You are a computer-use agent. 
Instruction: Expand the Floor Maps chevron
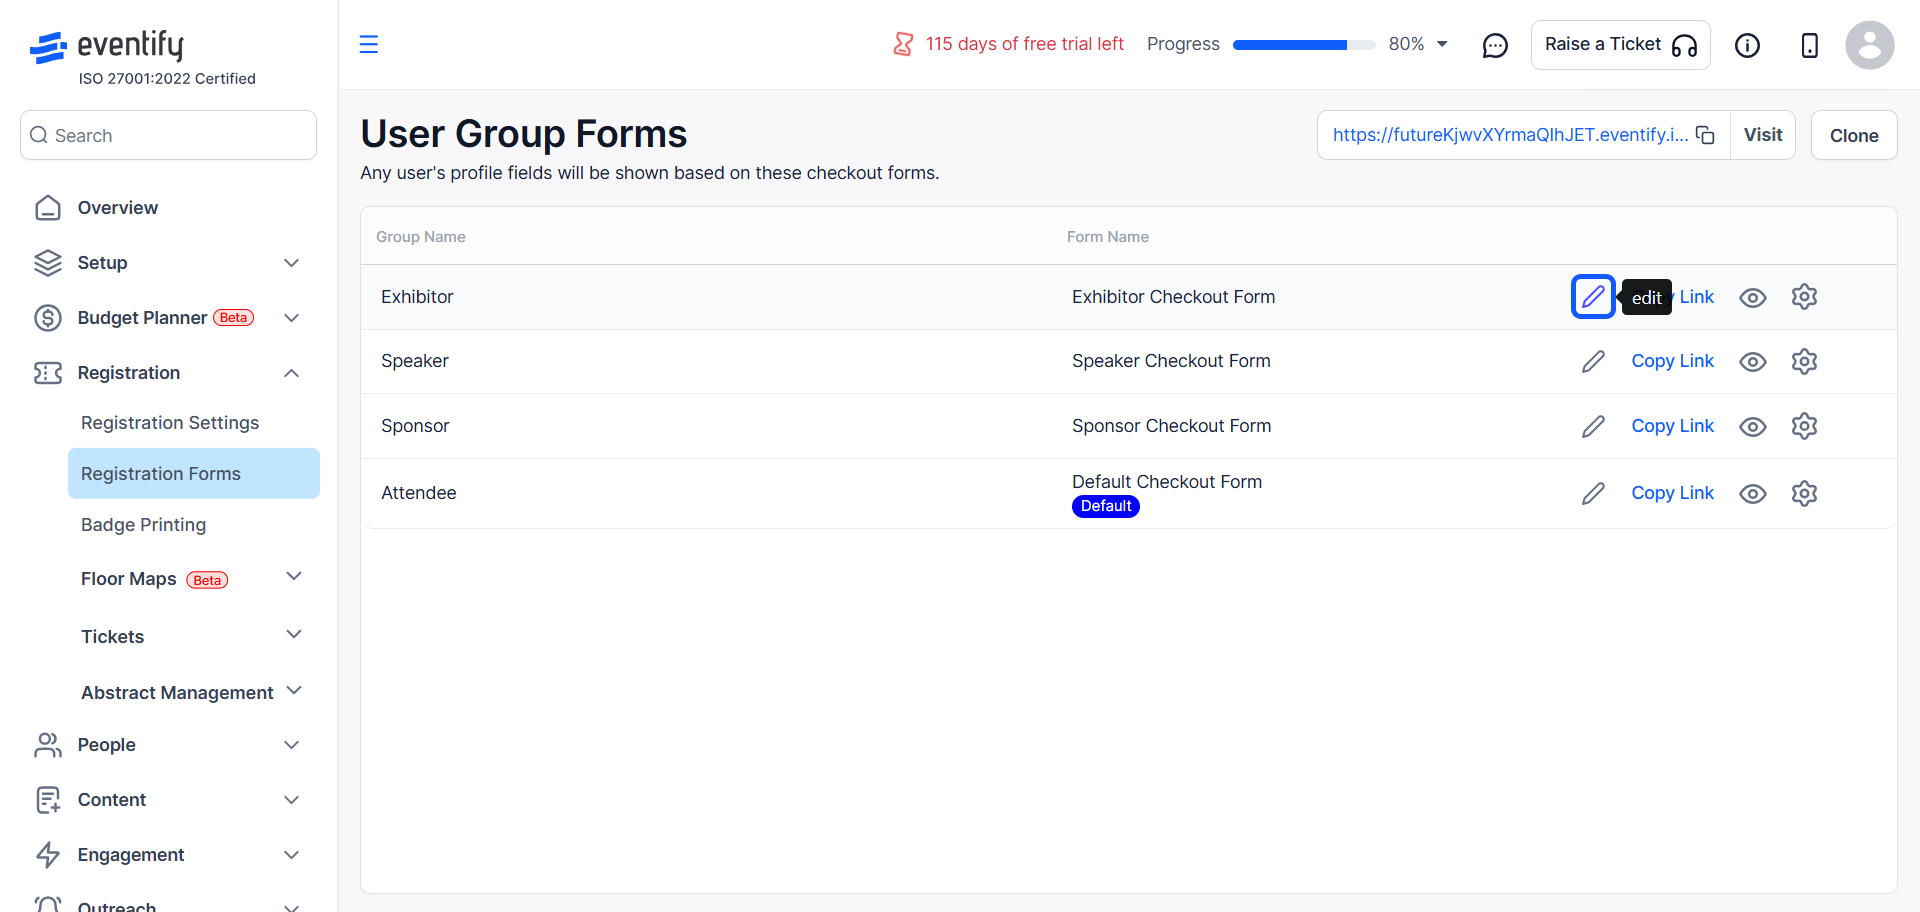[294, 576]
